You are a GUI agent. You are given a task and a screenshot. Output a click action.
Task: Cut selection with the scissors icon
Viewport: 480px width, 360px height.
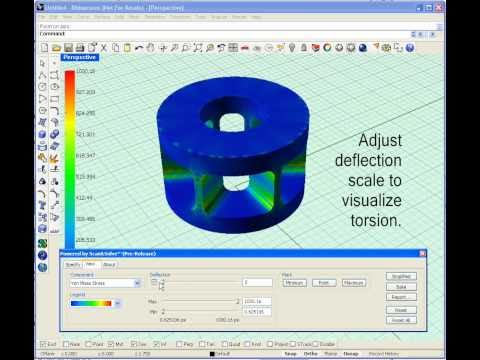[x=104, y=48]
